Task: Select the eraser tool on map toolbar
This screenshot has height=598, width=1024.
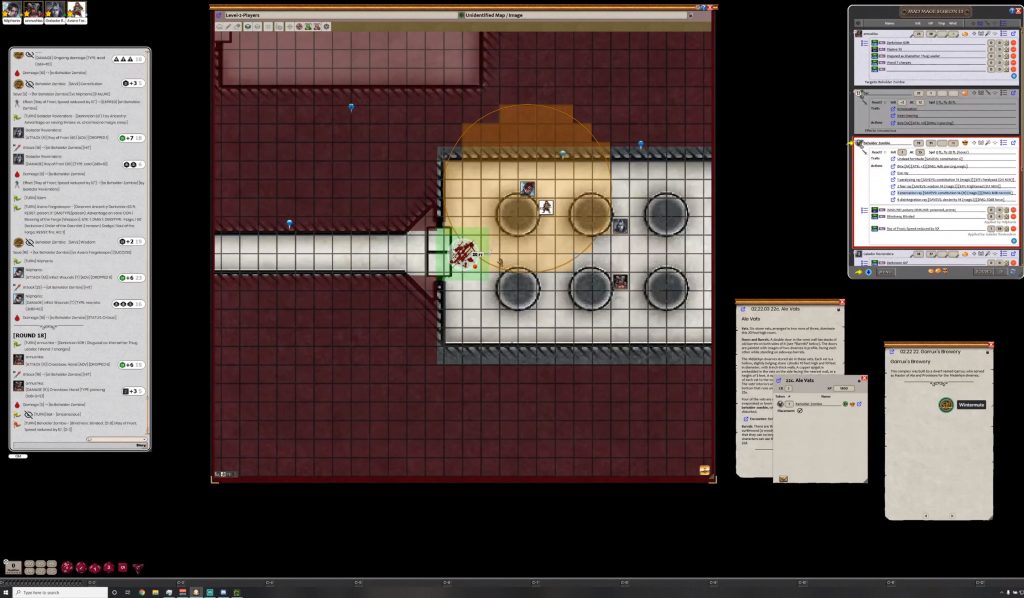Action: [x=237, y=27]
